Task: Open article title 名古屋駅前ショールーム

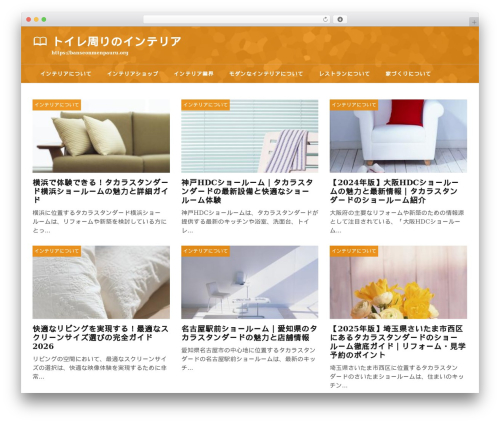Action: (249, 333)
